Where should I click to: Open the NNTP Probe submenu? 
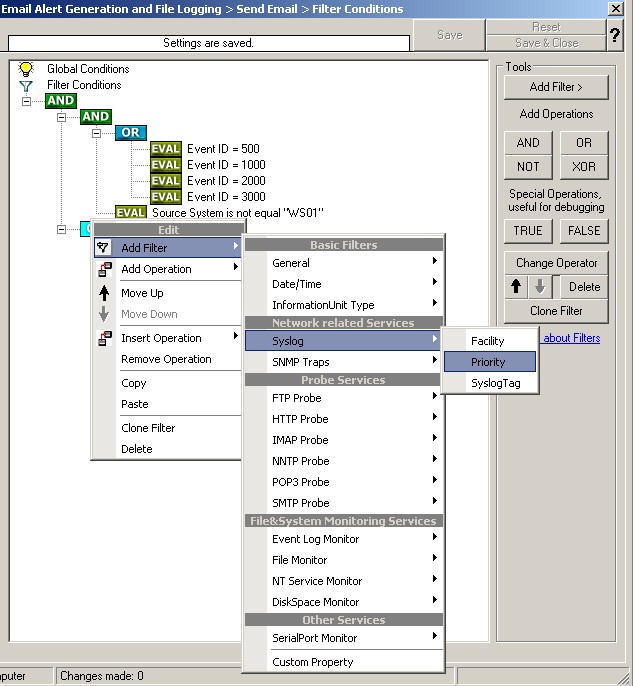(x=344, y=461)
